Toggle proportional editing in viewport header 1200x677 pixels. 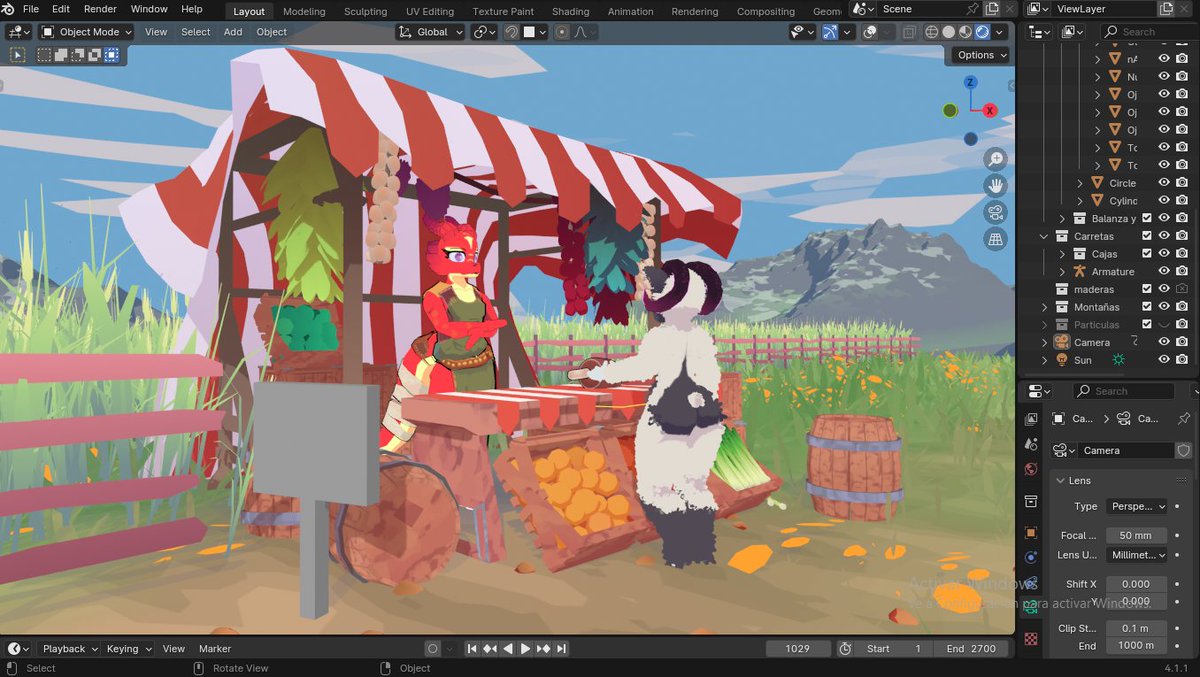[562, 32]
